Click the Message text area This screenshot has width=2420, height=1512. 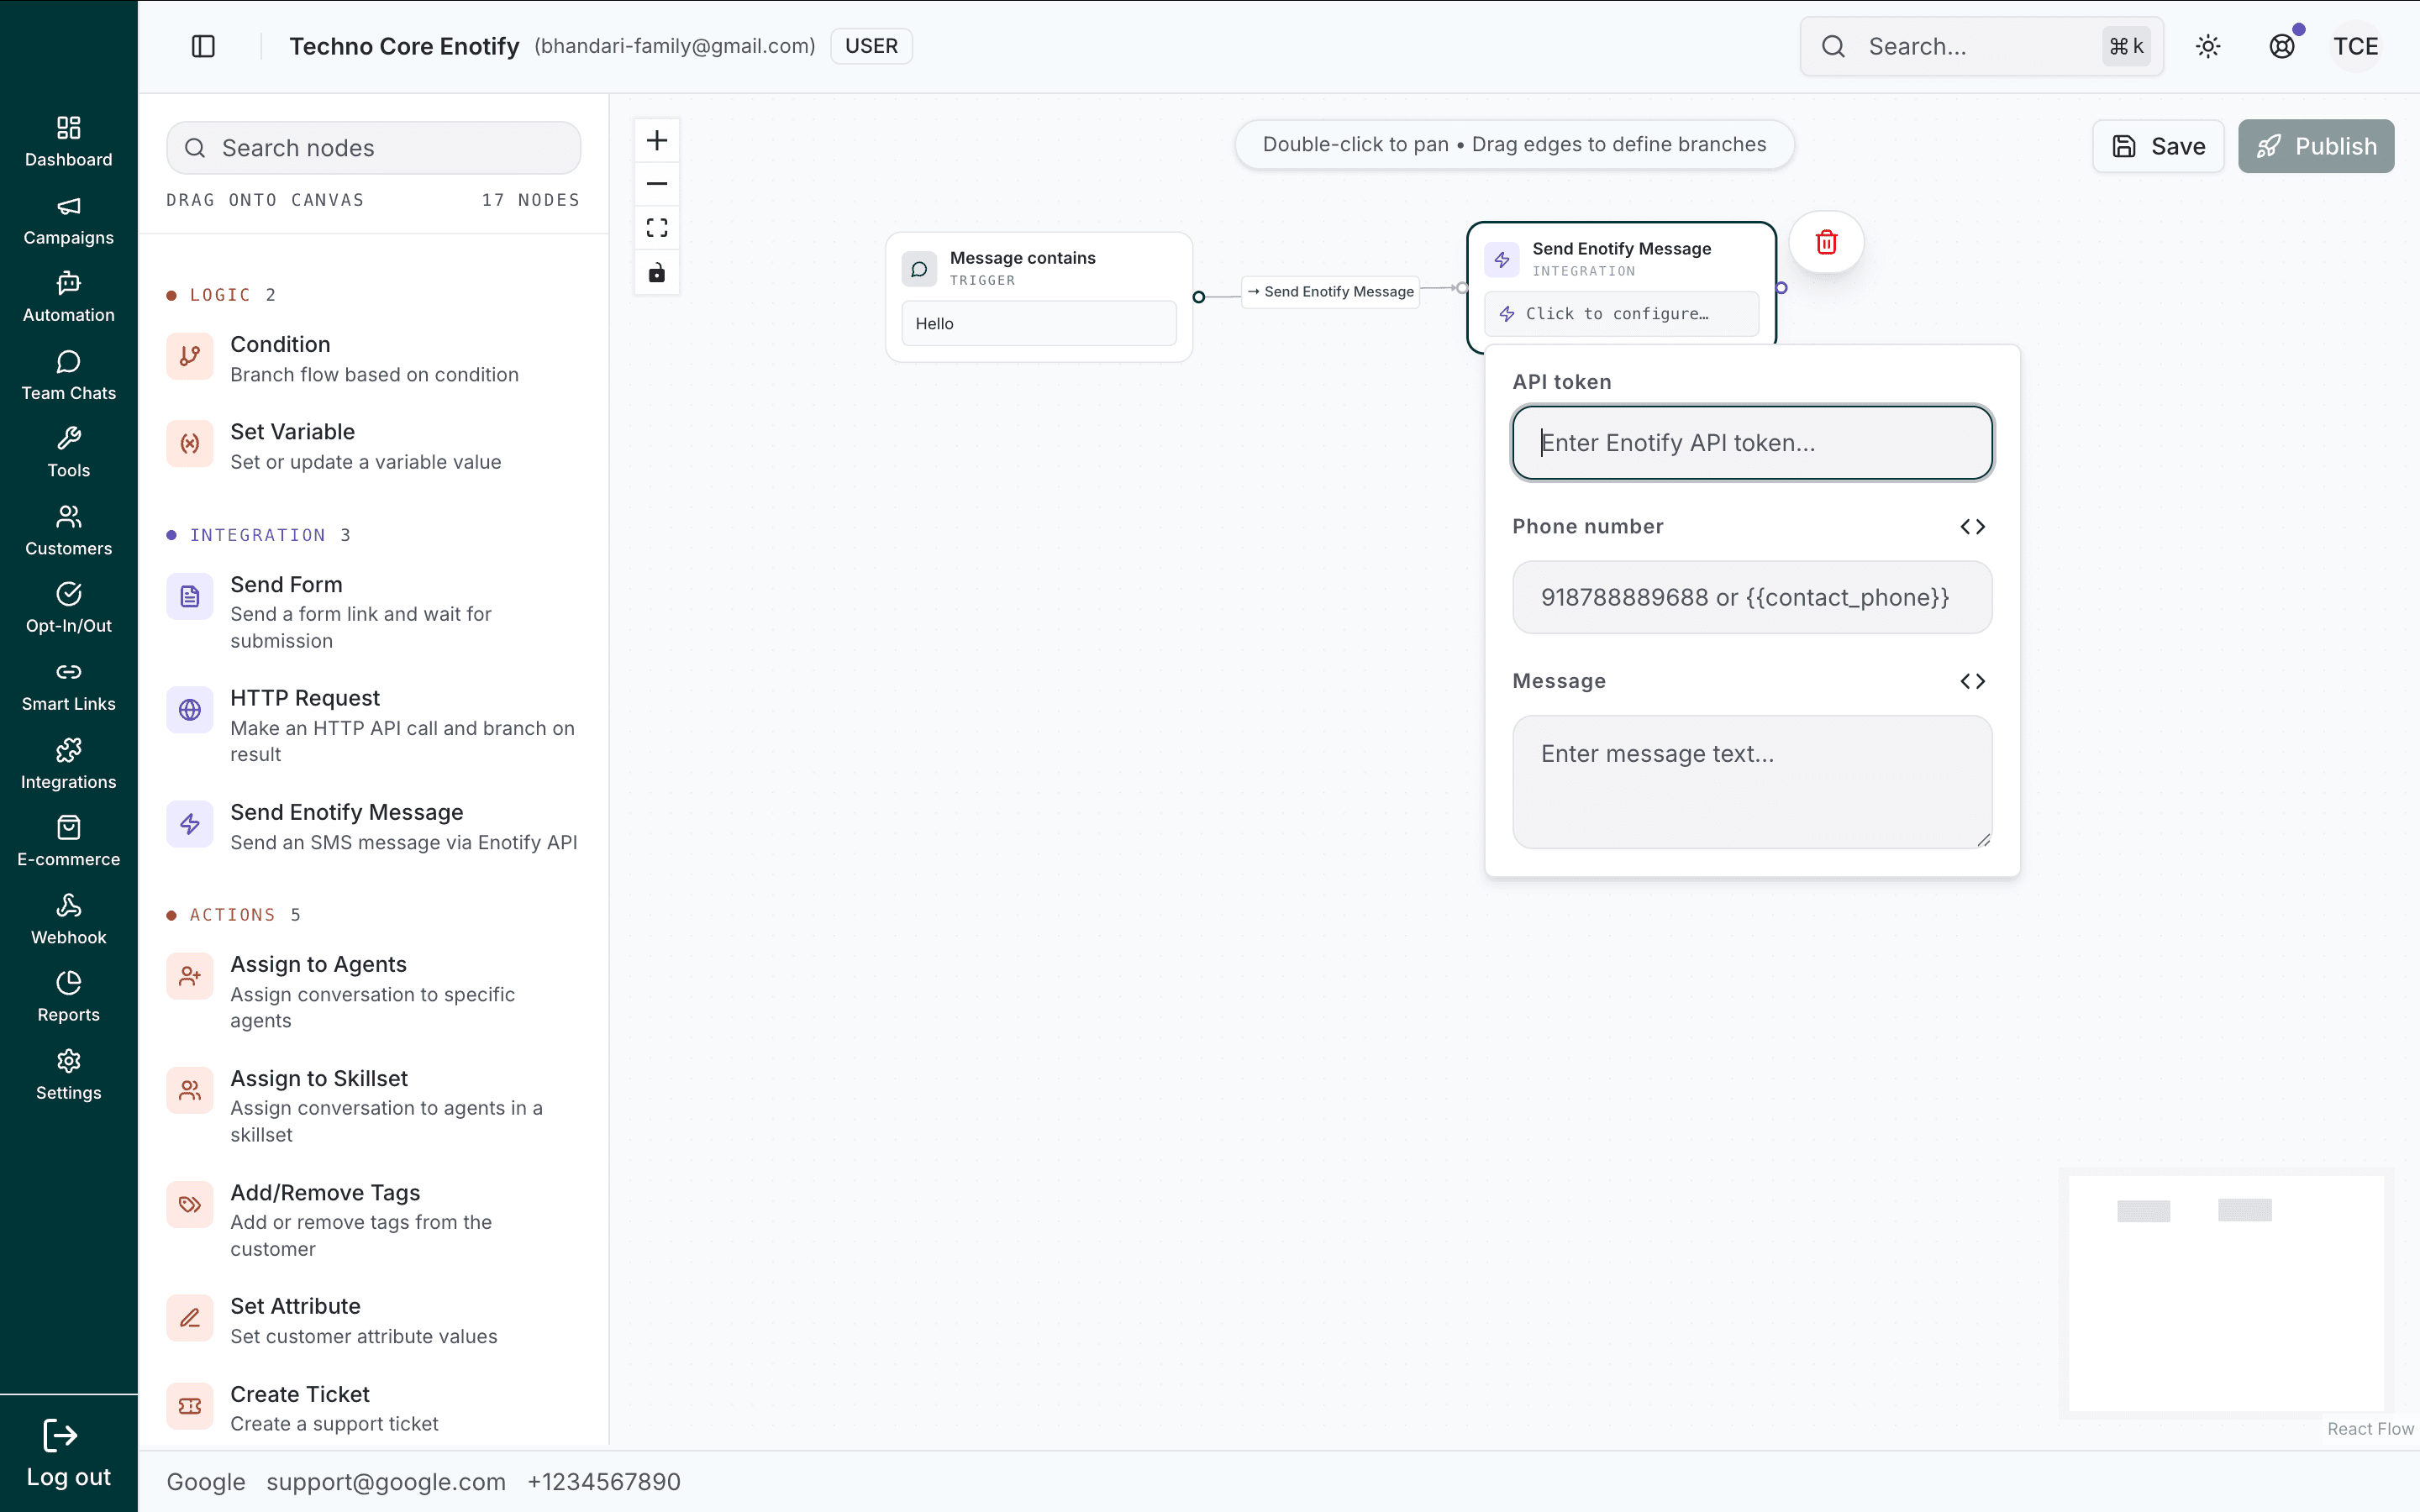1752,782
